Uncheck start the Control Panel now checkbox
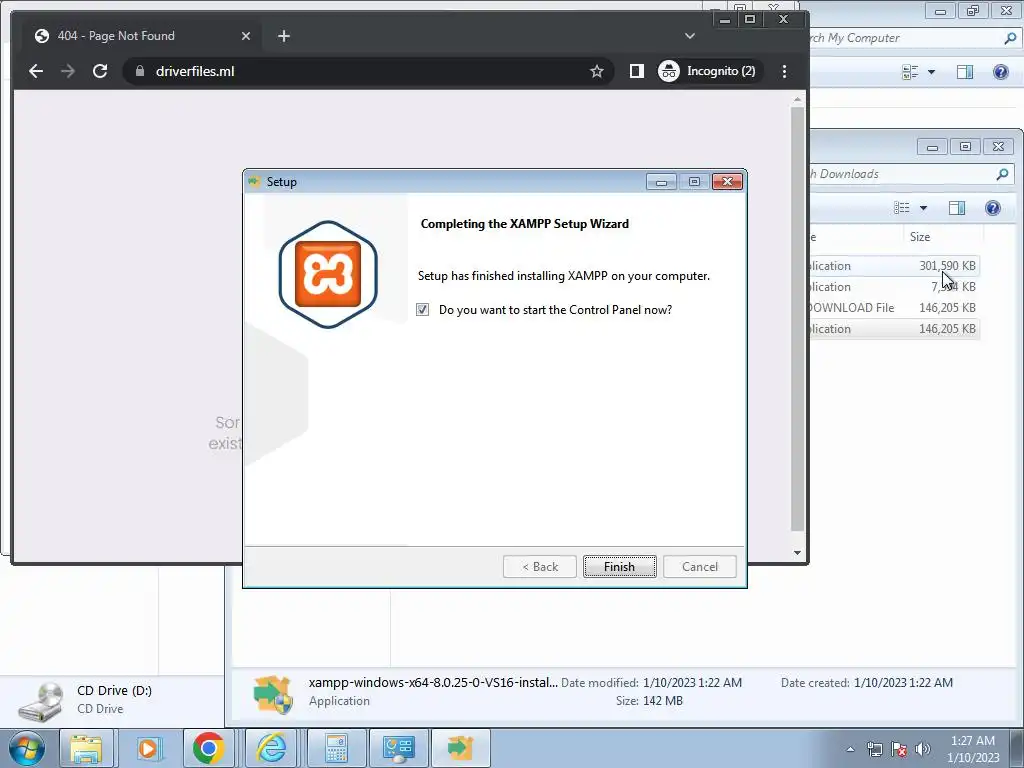This screenshot has width=1024, height=768. pyautogui.click(x=423, y=310)
